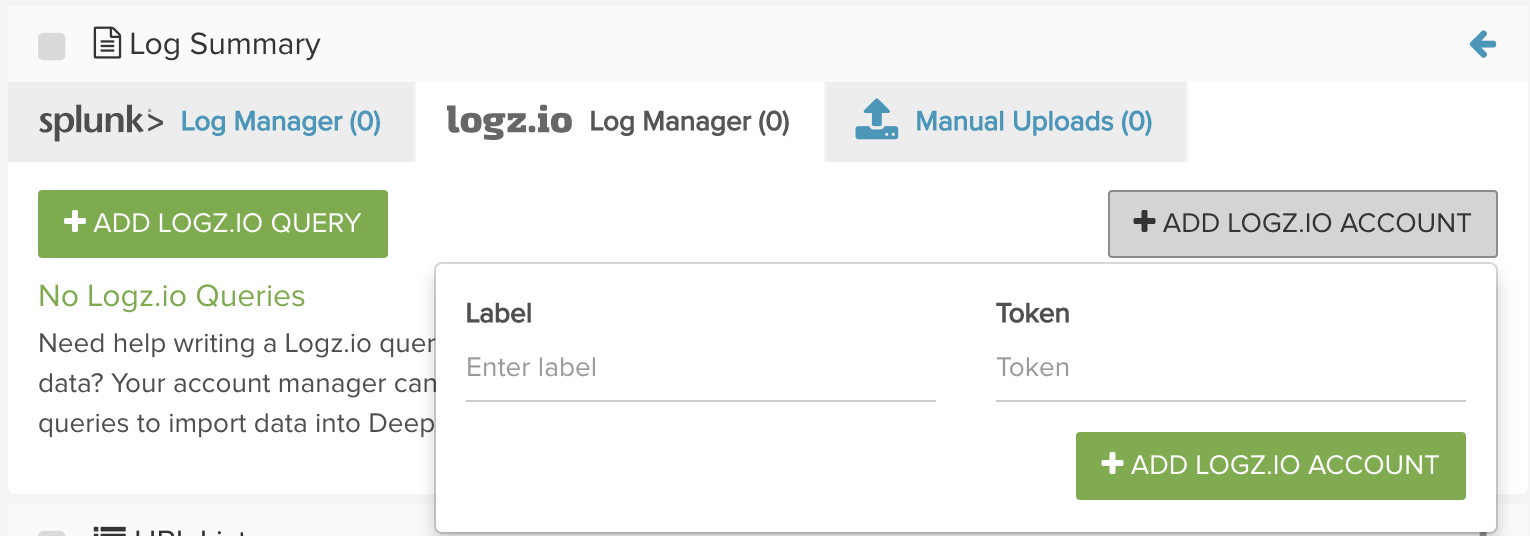The height and width of the screenshot is (536, 1530).
Task: Select the Logz.io Log Manager (0) tab
Action: [689, 122]
